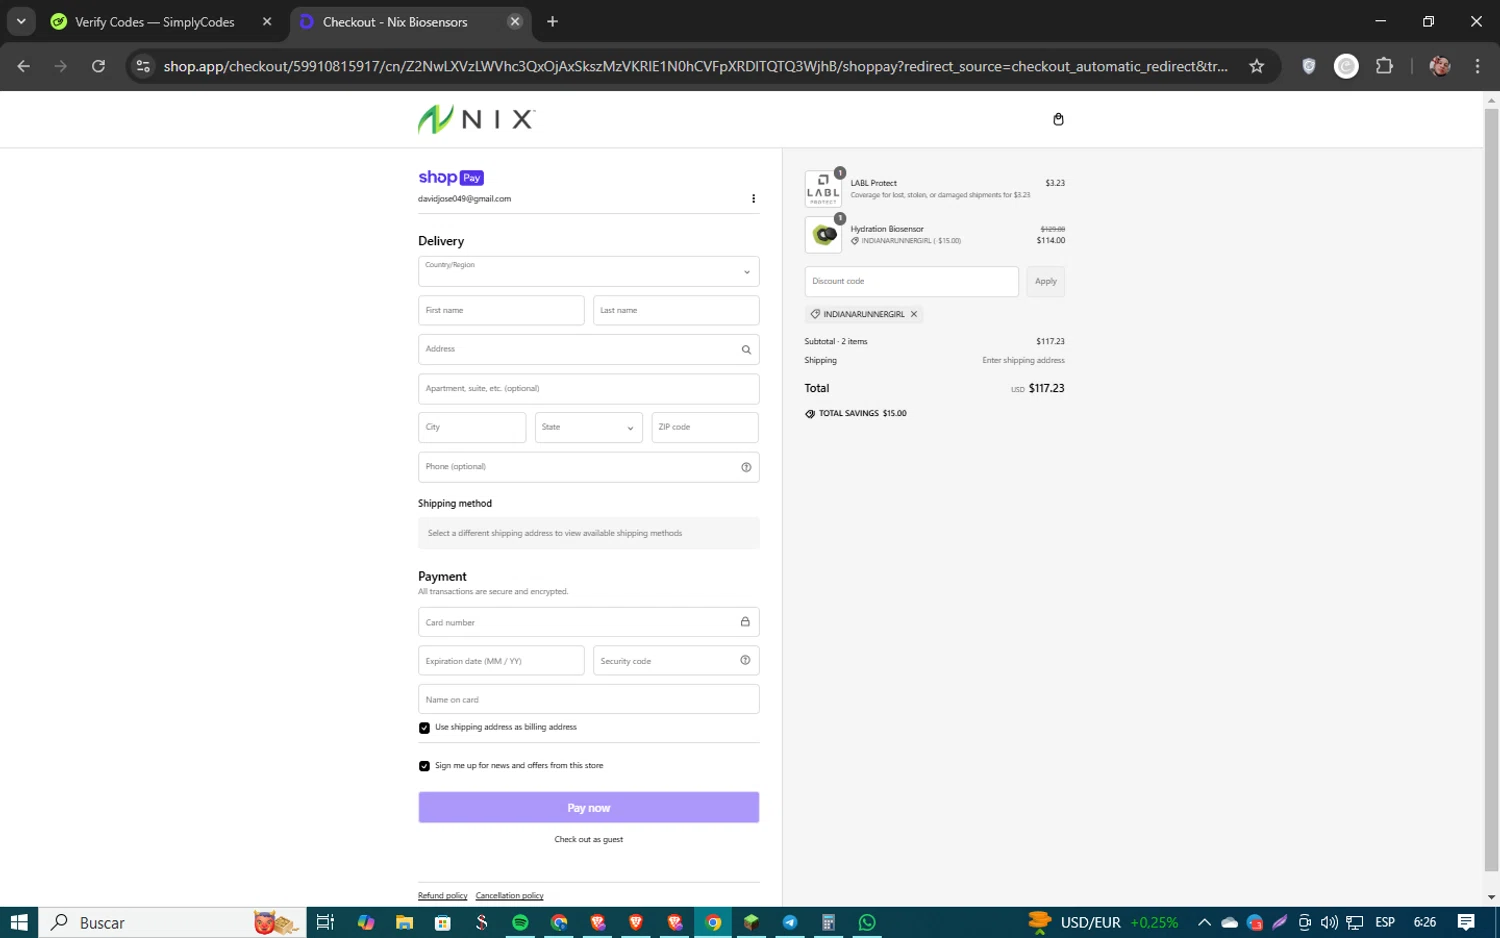Close the Verify Codes SimplyCodes tab

pyautogui.click(x=267, y=21)
